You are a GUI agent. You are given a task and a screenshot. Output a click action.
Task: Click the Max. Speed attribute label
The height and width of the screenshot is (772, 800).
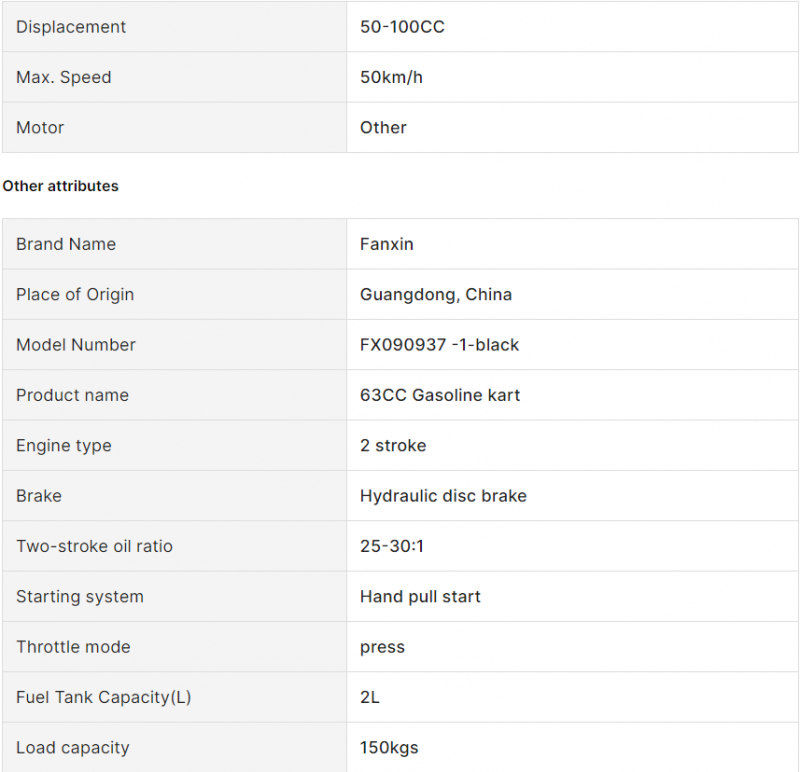(64, 77)
